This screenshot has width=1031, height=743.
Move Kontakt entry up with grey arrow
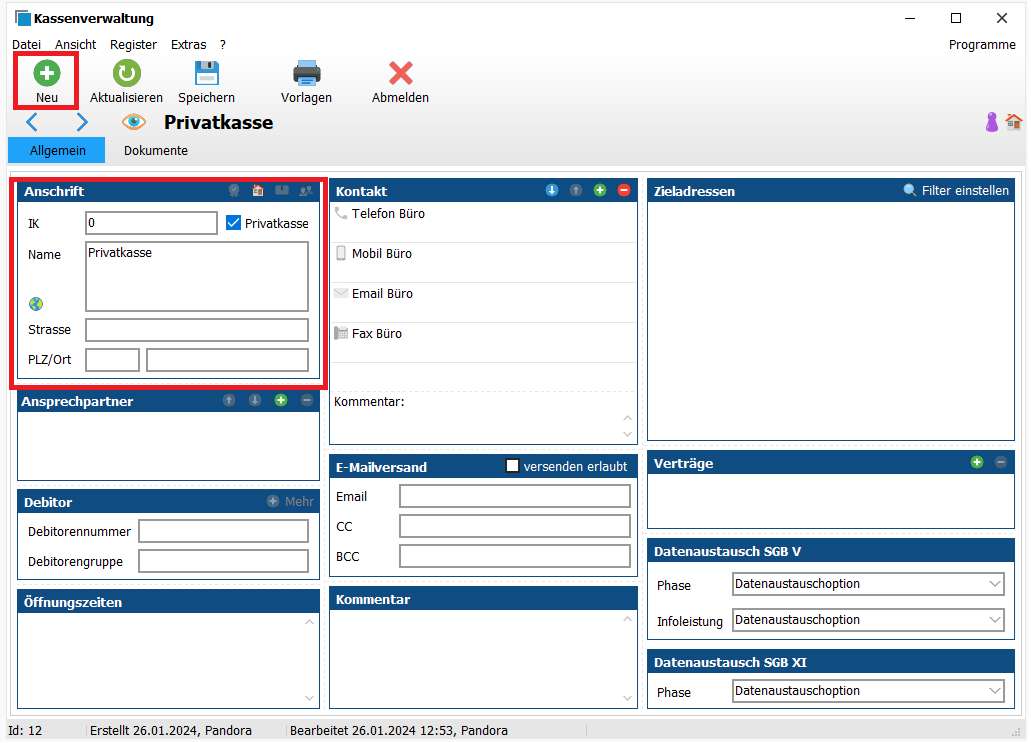(x=576, y=190)
